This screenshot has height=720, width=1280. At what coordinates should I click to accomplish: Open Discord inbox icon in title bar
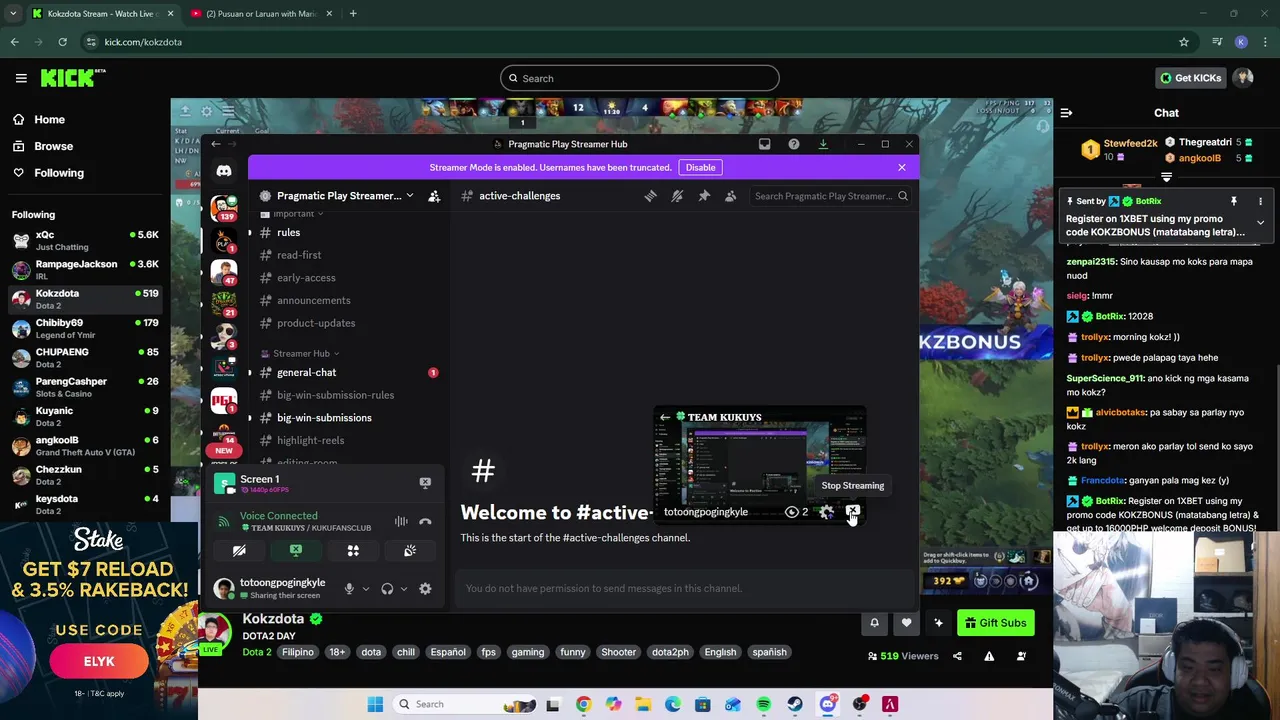tap(764, 144)
